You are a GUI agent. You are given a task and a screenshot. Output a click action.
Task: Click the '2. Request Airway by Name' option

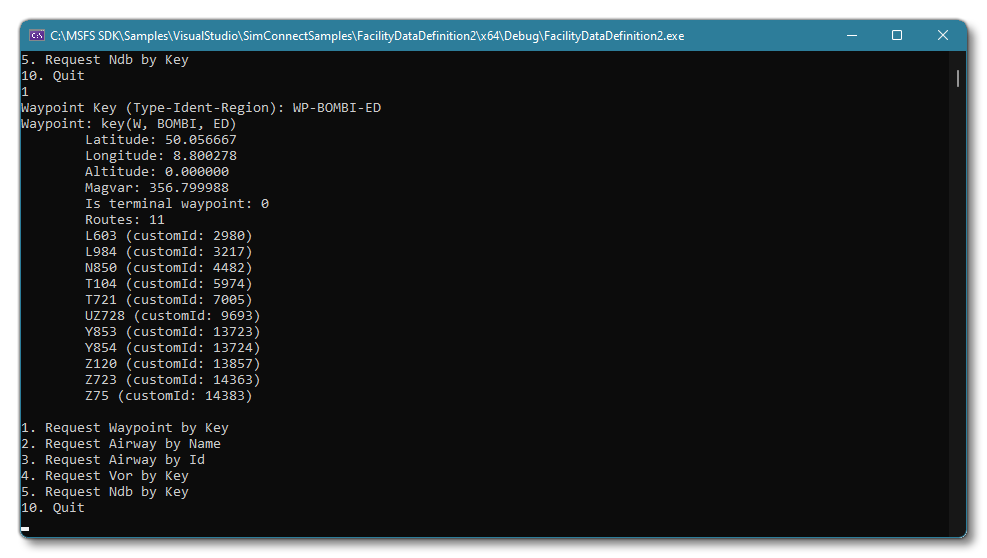121,444
